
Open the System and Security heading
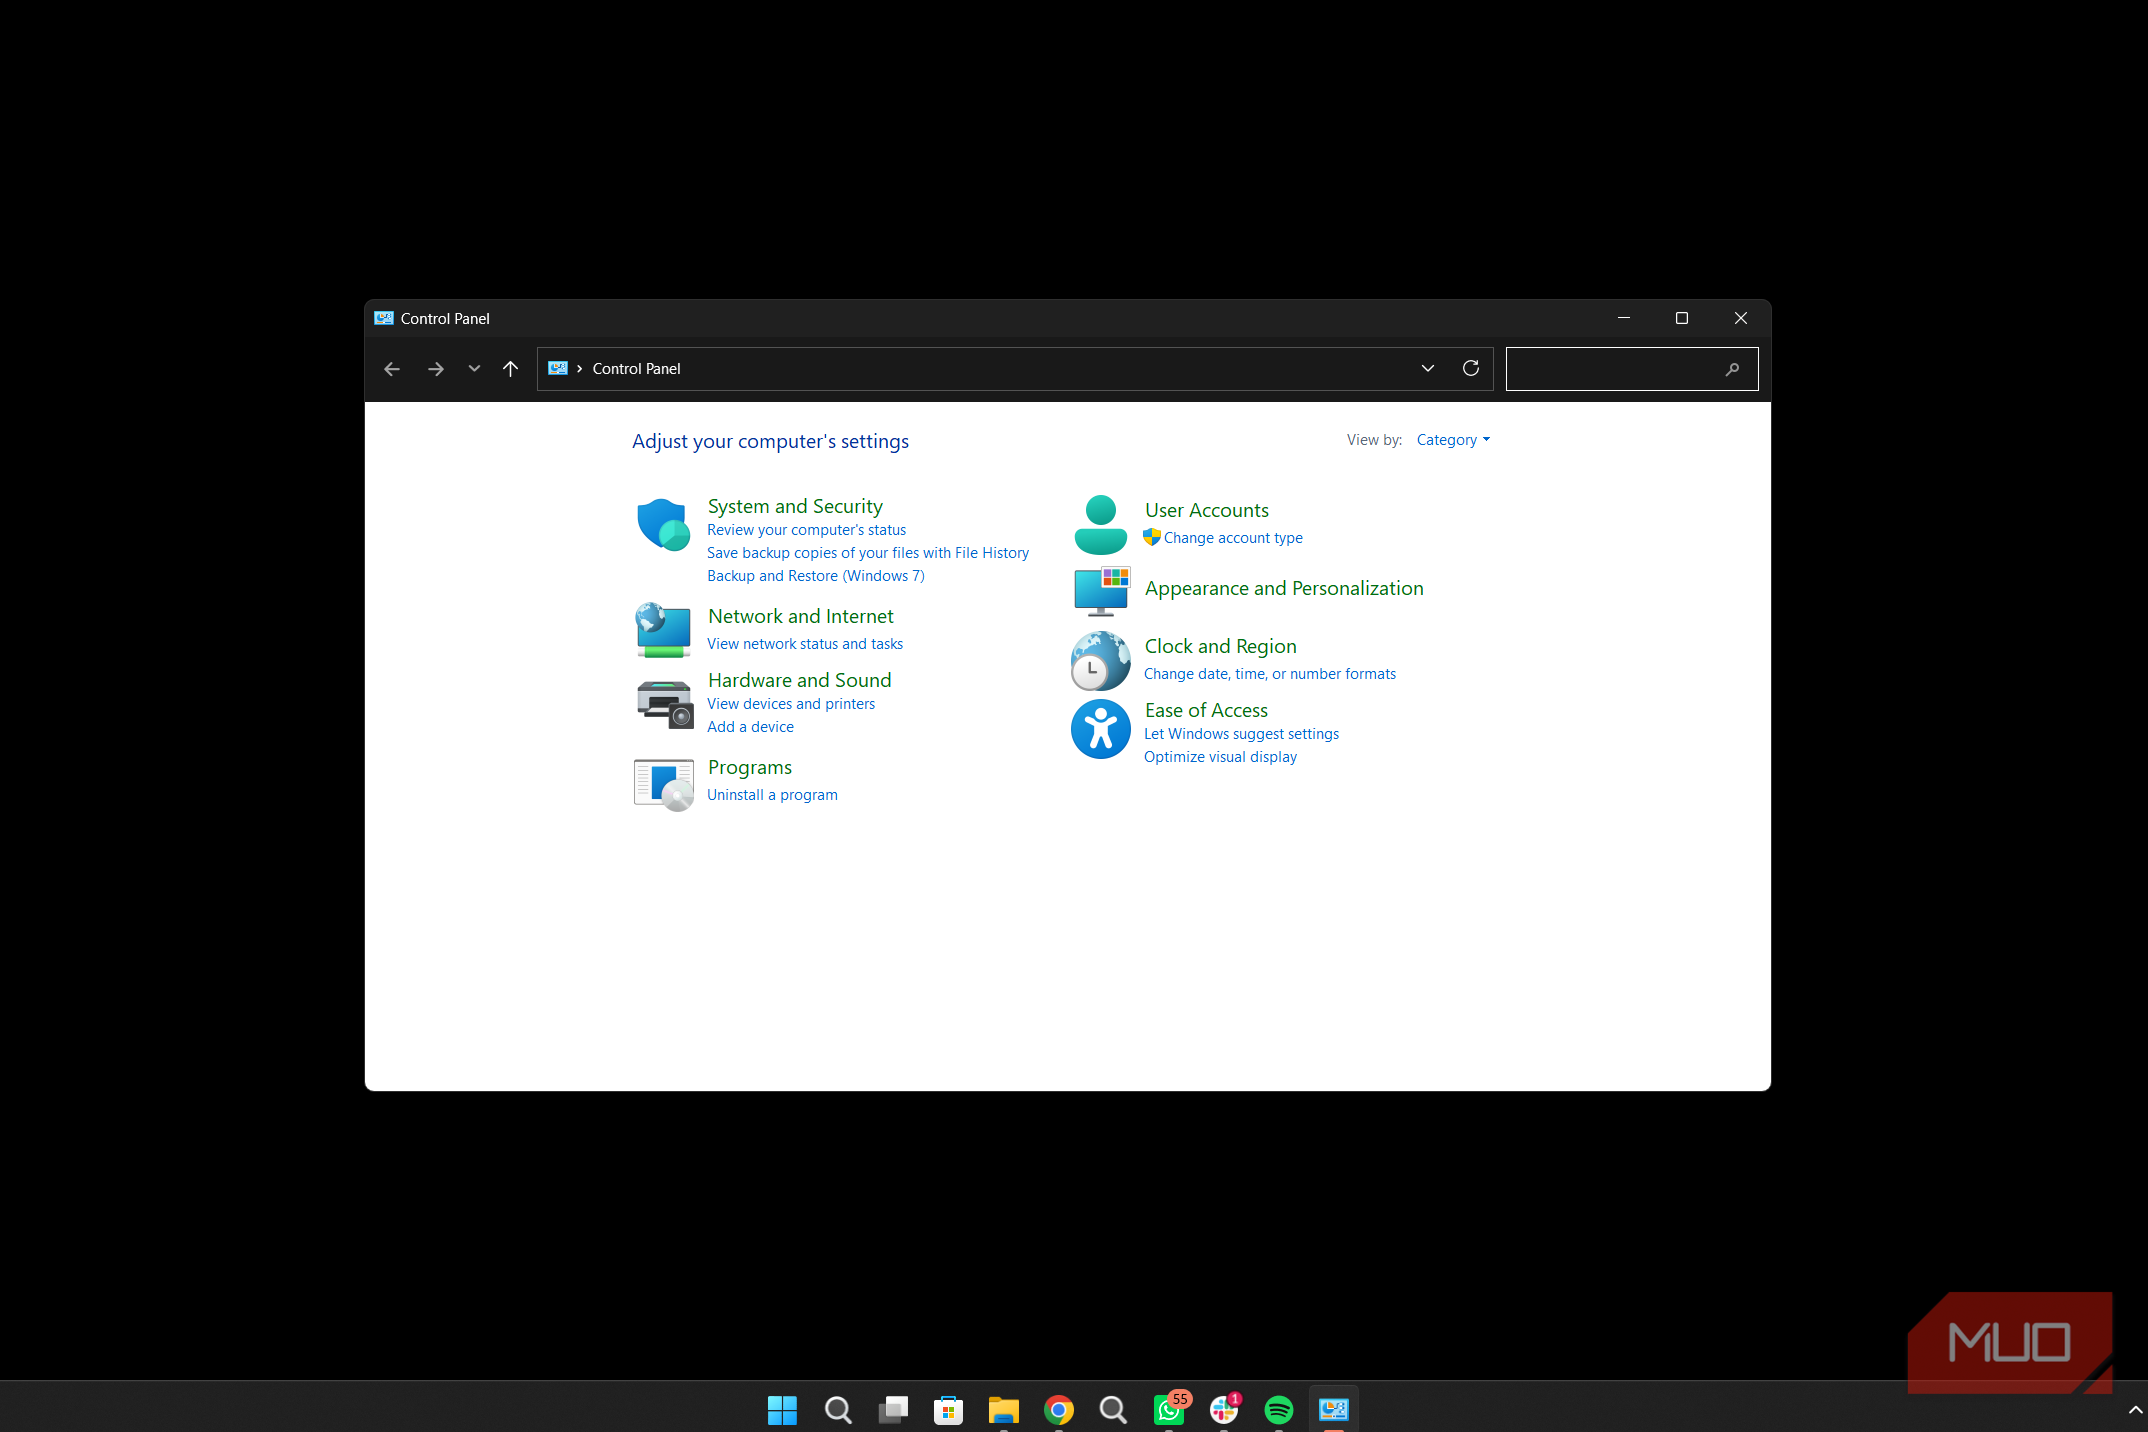pyautogui.click(x=795, y=506)
